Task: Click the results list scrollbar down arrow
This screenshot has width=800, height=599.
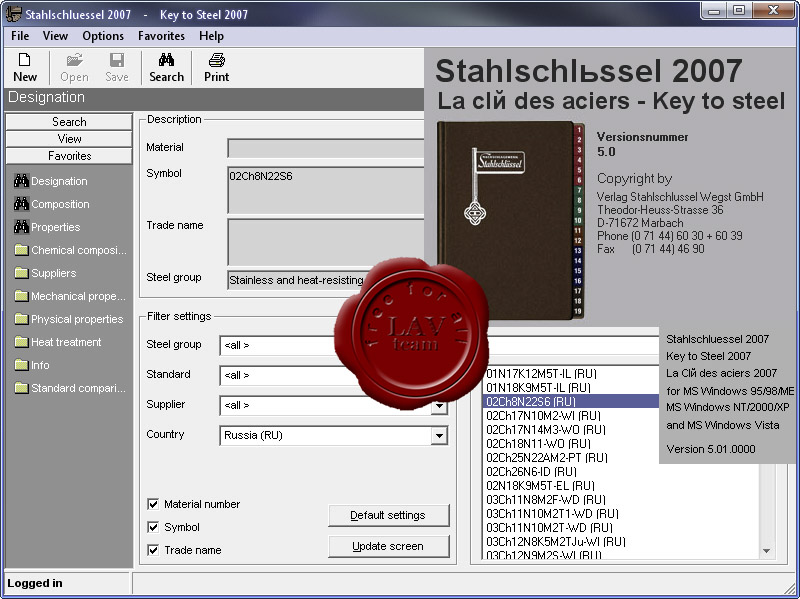Action: (x=766, y=551)
